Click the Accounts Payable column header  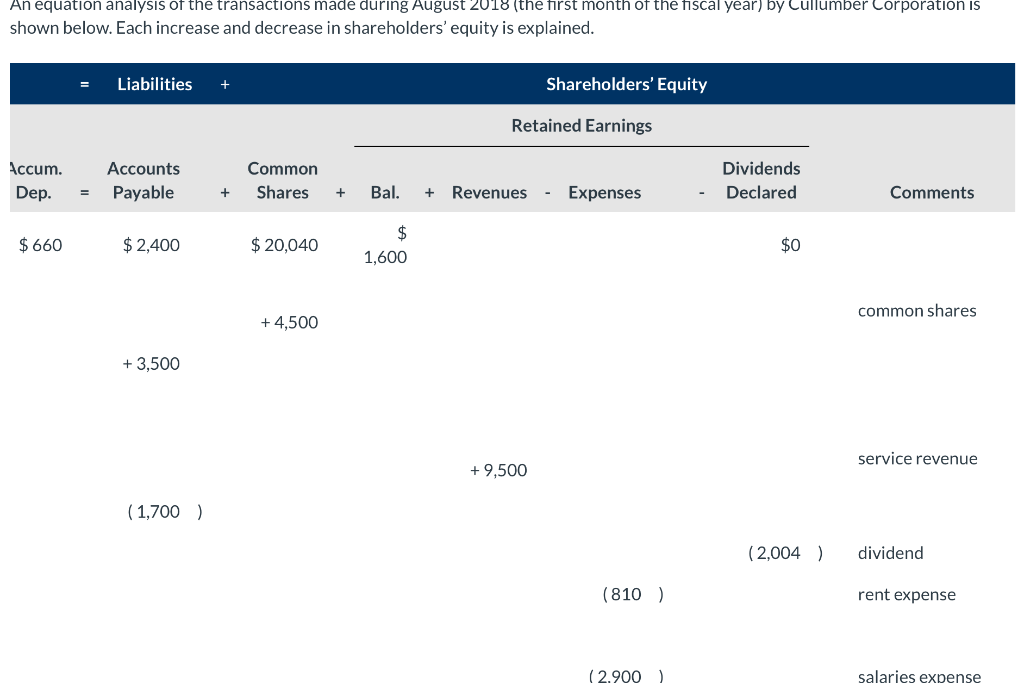(143, 180)
